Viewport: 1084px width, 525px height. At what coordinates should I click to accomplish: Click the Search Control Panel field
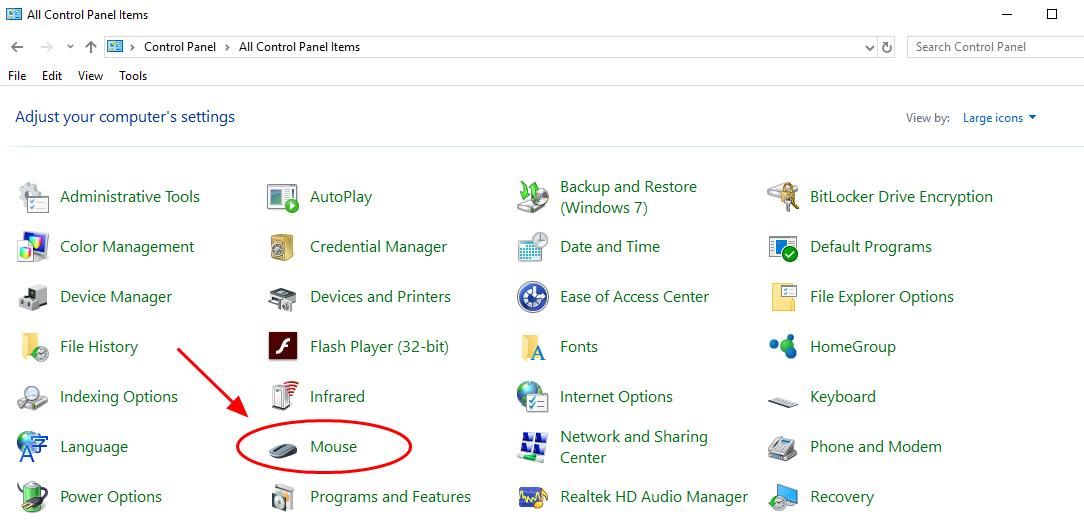996,47
